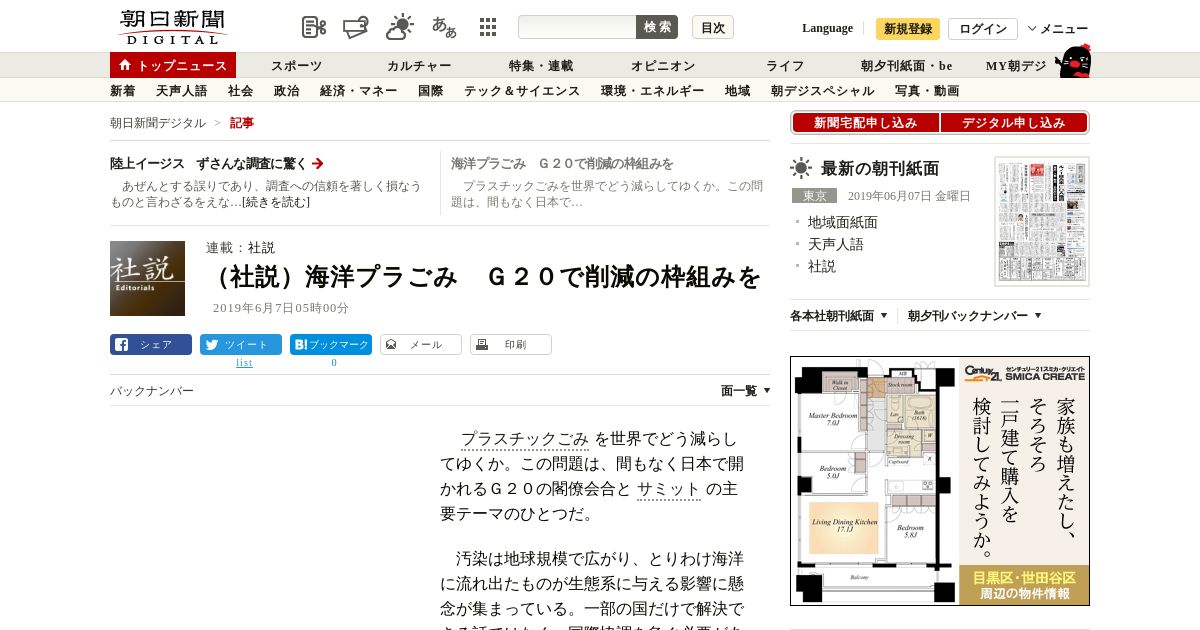The width and height of the screenshot is (1200, 630).
Task: Select the カルチャー tab
Action: (x=419, y=66)
